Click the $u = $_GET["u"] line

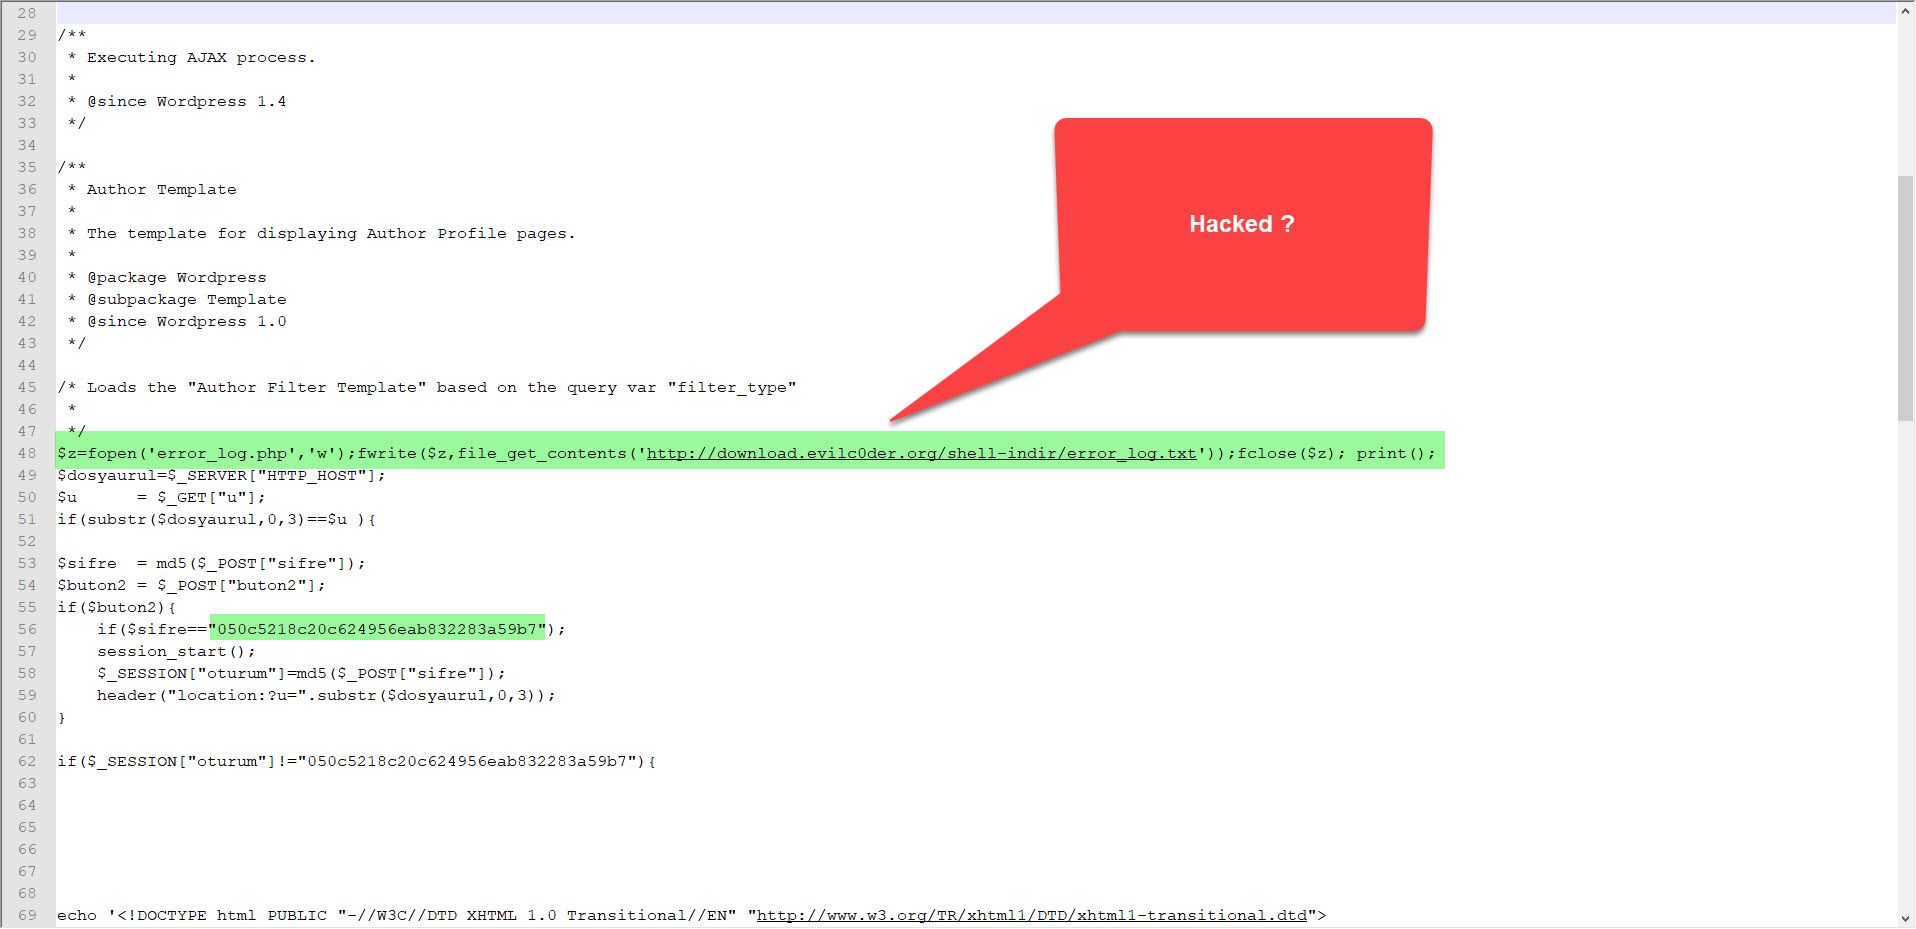(161, 497)
